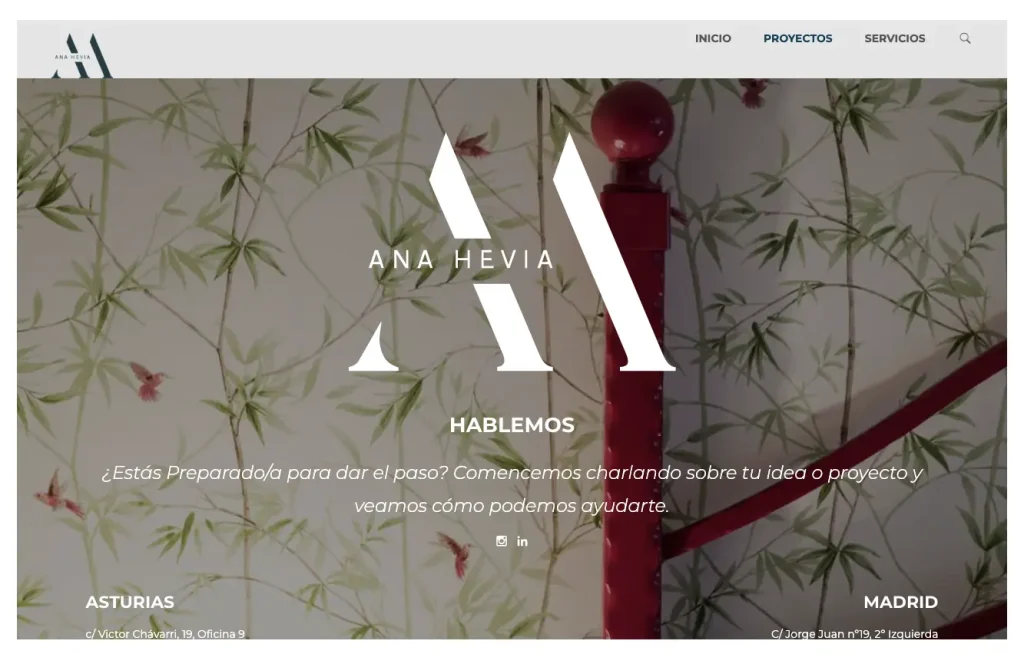The height and width of the screenshot is (654, 1024).
Task: Click the Víctor Chávarri 19 address
Action: [165, 634]
